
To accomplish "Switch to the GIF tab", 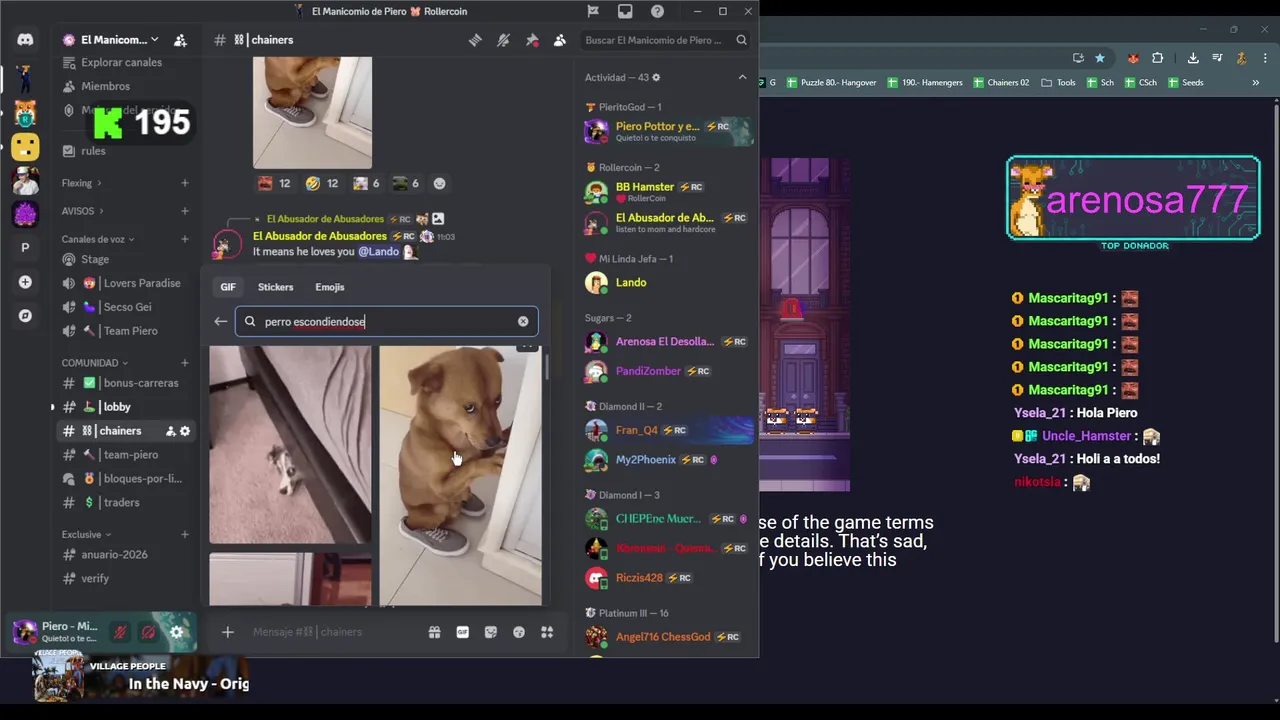I will pos(228,287).
